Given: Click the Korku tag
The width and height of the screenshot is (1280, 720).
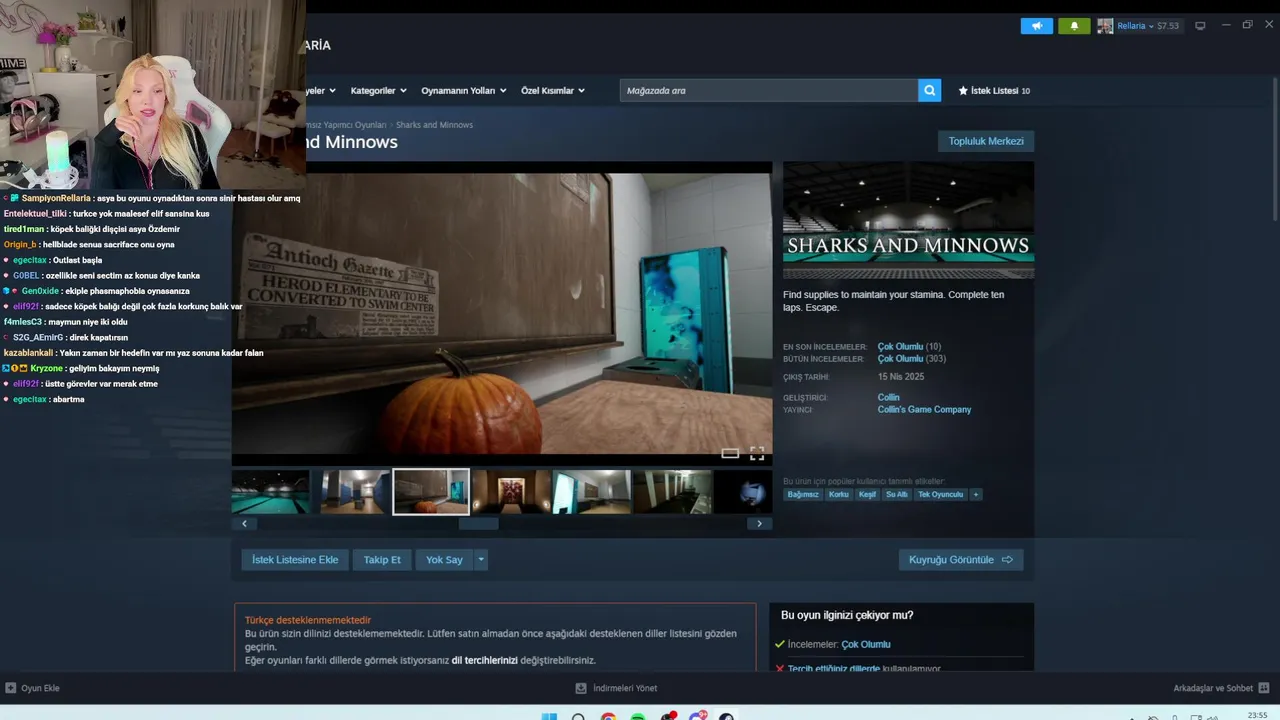Looking at the screenshot, I should point(838,494).
